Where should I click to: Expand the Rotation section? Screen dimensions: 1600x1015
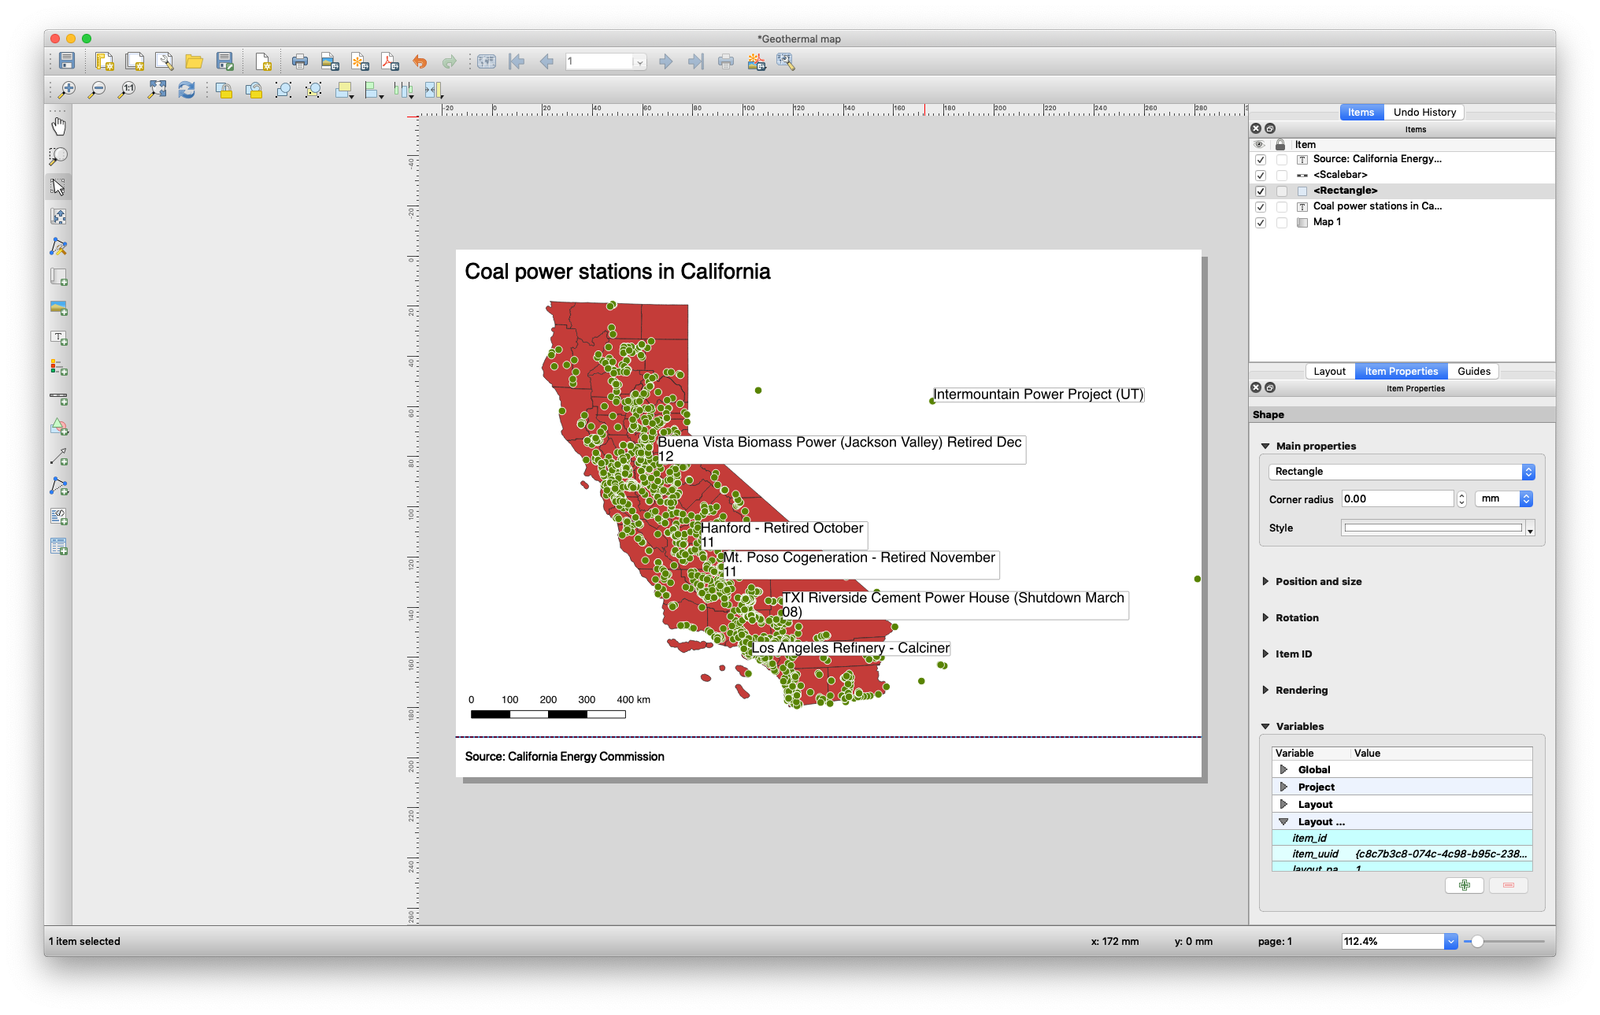pyautogui.click(x=1265, y=618)
